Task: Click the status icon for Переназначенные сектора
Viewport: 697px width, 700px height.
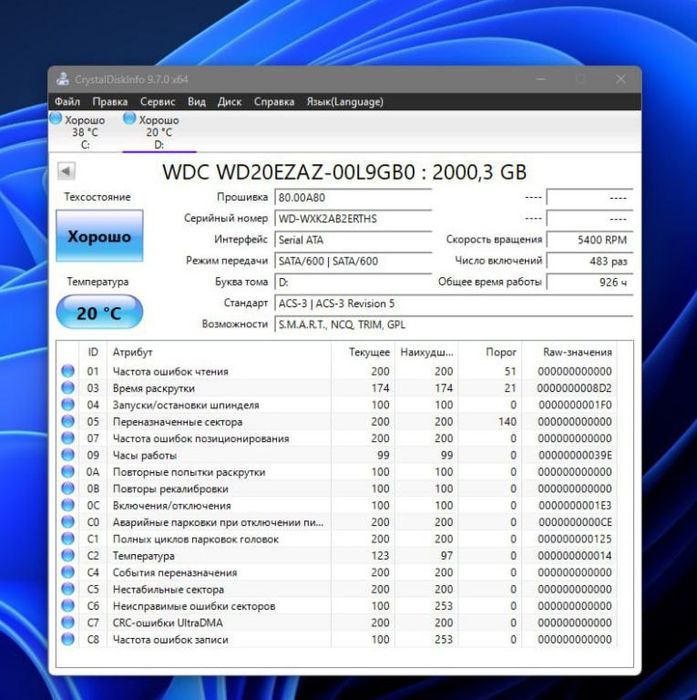Action: point(68,421)
